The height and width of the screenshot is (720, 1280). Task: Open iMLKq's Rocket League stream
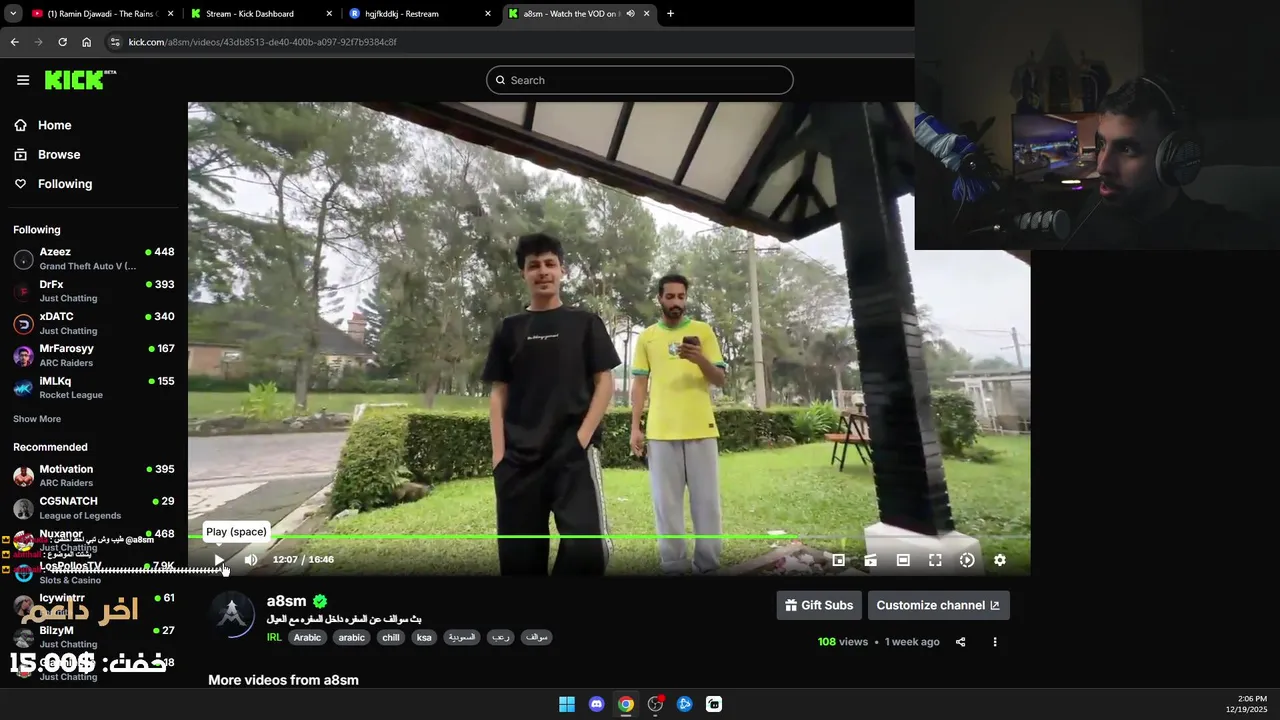94,388
